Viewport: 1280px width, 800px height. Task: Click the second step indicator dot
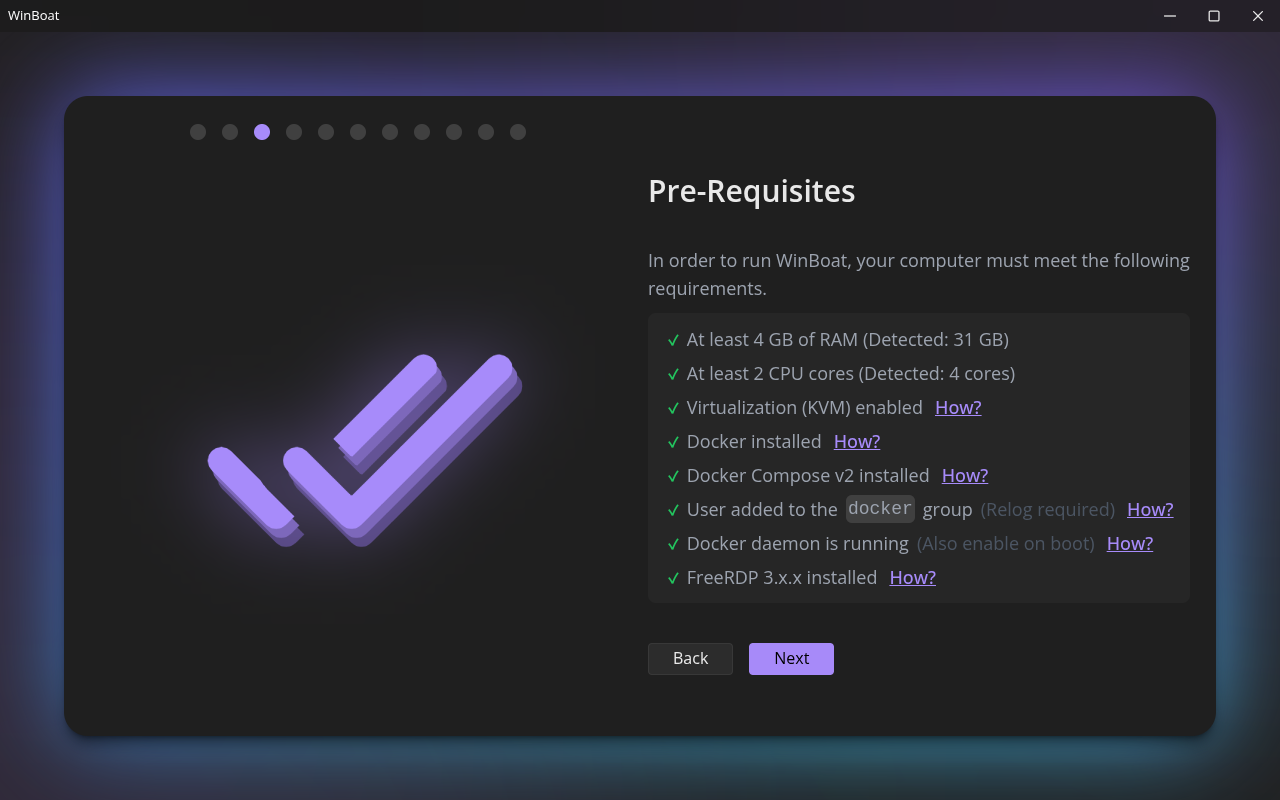coord(230,132)
